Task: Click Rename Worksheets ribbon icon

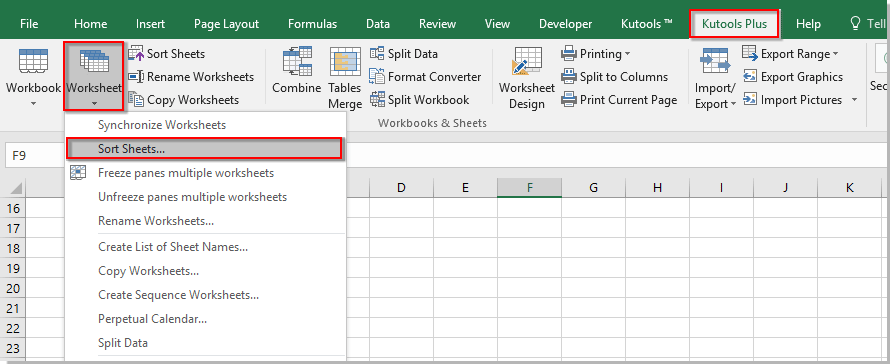Action: point(136,77)
